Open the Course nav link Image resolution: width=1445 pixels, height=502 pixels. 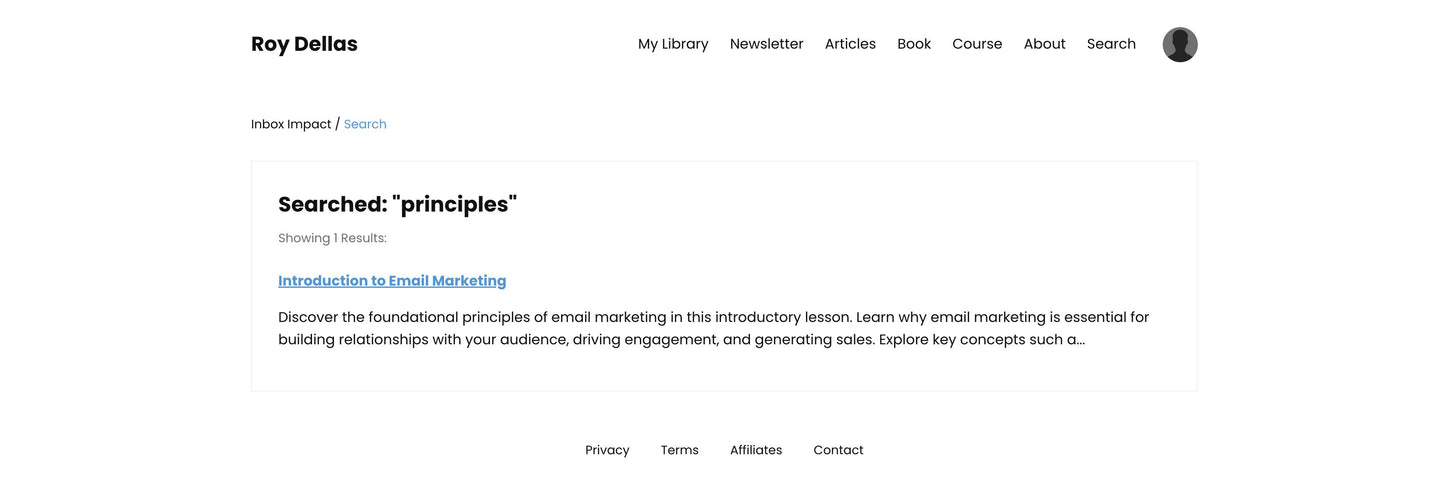[977, 44]
